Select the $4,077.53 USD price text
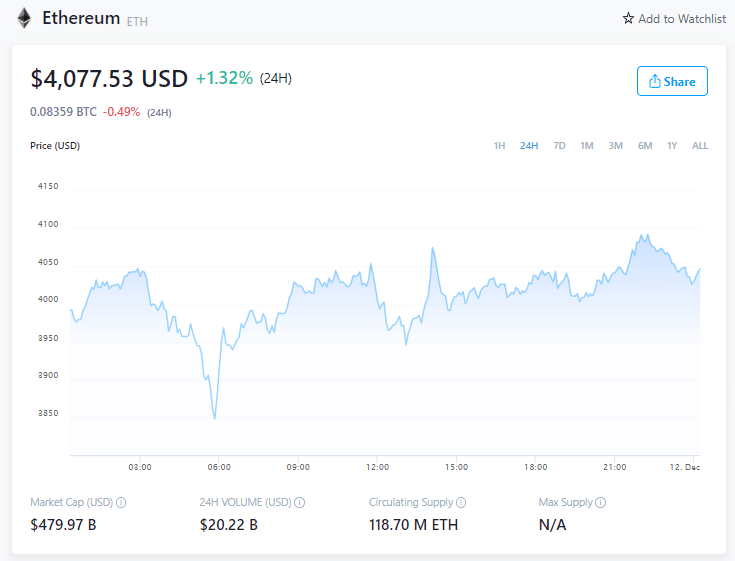 point(109,78)
